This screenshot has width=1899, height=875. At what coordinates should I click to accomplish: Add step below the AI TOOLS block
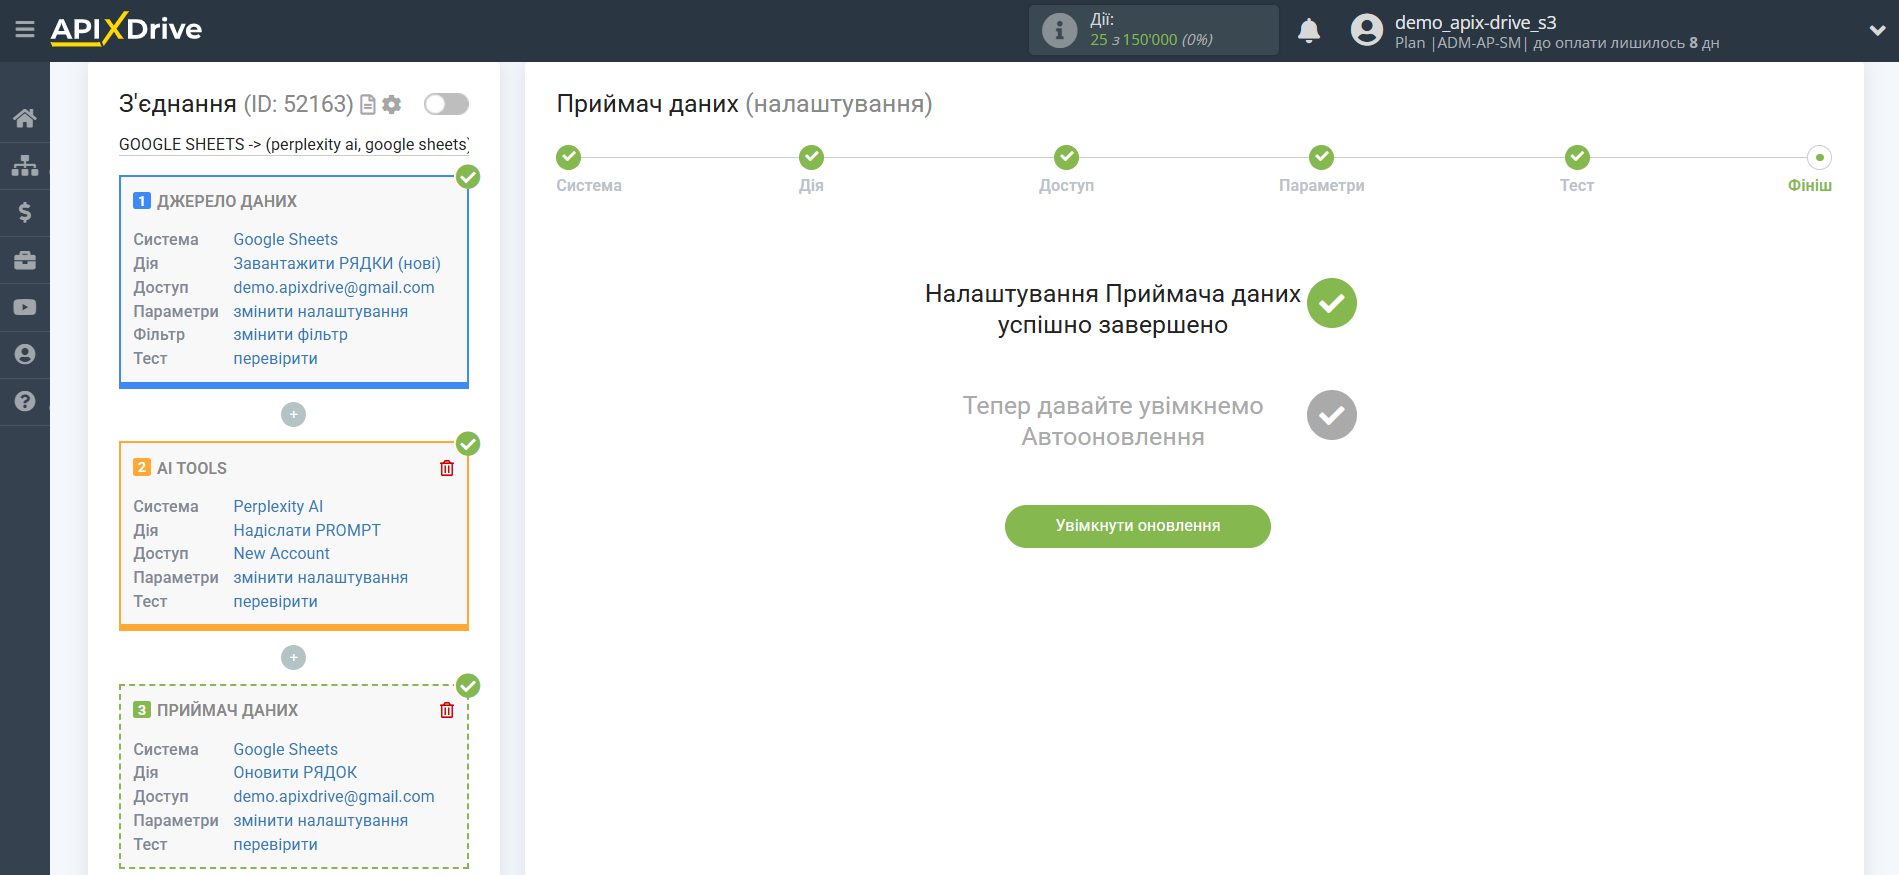293,657
